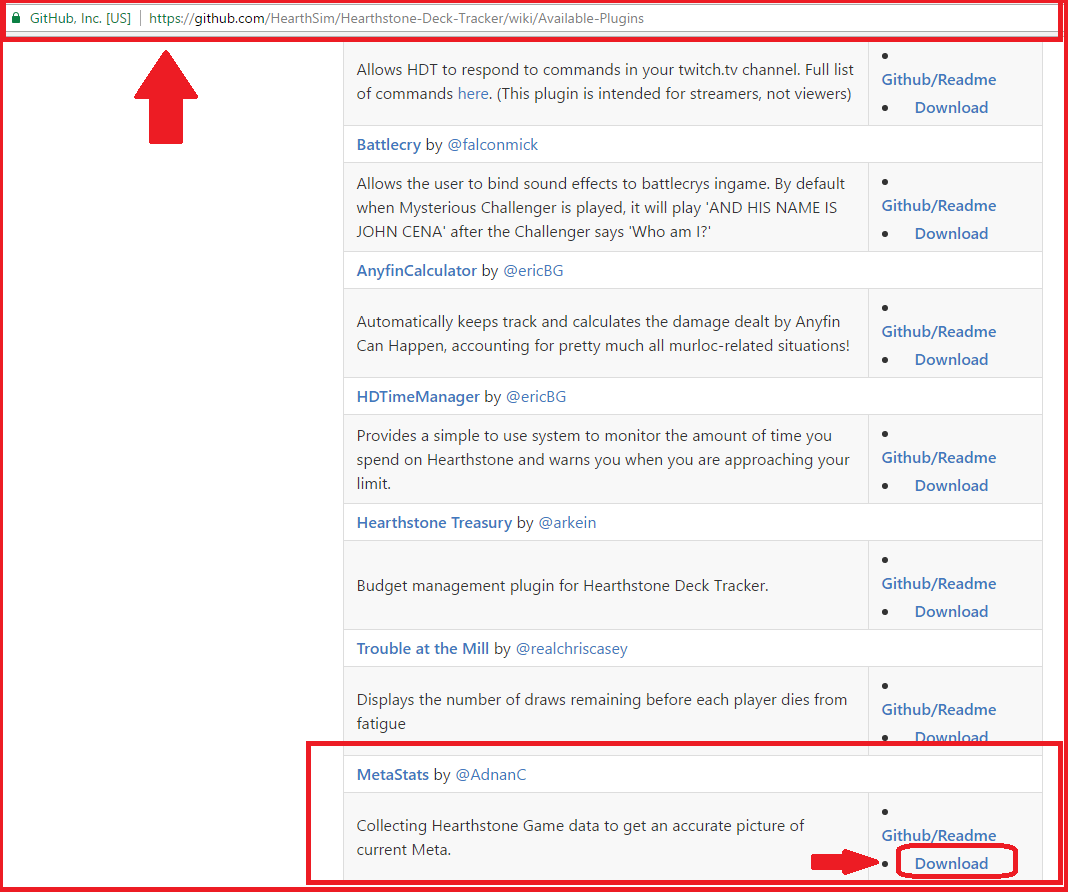This screenshot has width=1068, height=892.
Task: Visit @falconmick's profile
Action: pos(492,144)
